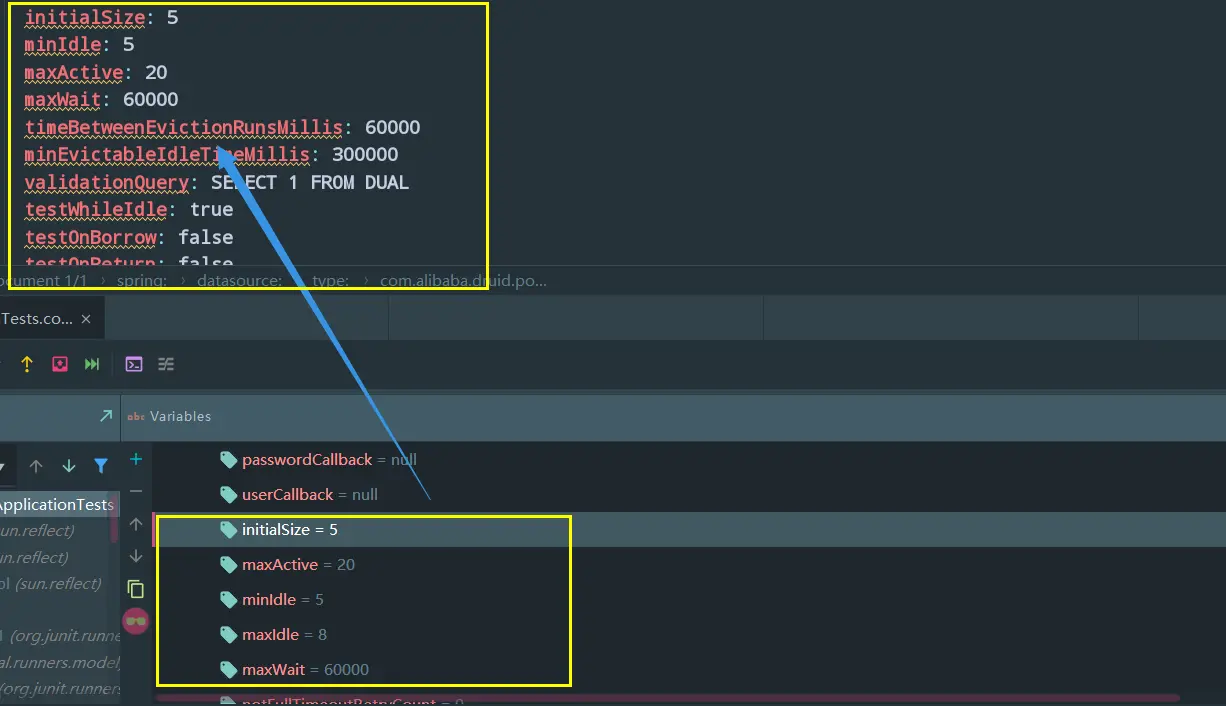Select the 'ol (sun.reflect)' stack frame
The width and height of the screenshot is (1226, 706).
click(52, 583)
